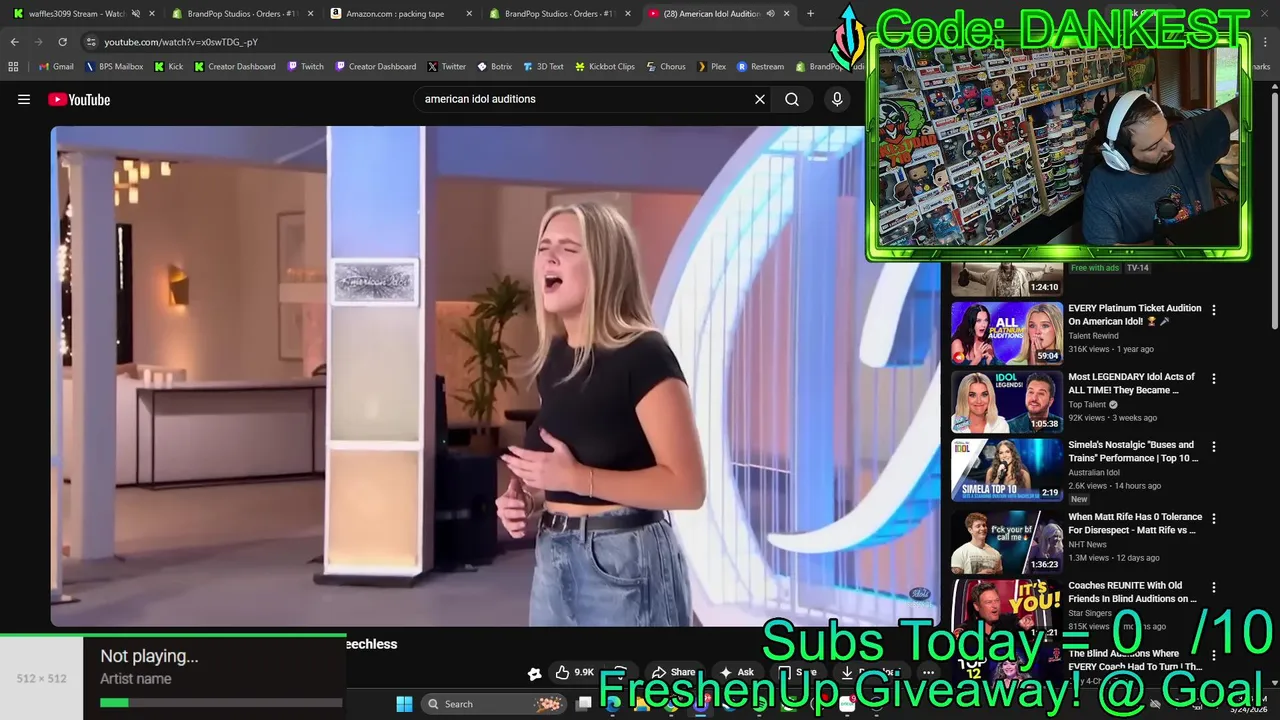Open the EVERY Platinum Ticket Audition thumbnail
Screen dimensions: 1280x720
click(x=1007, y=333)
